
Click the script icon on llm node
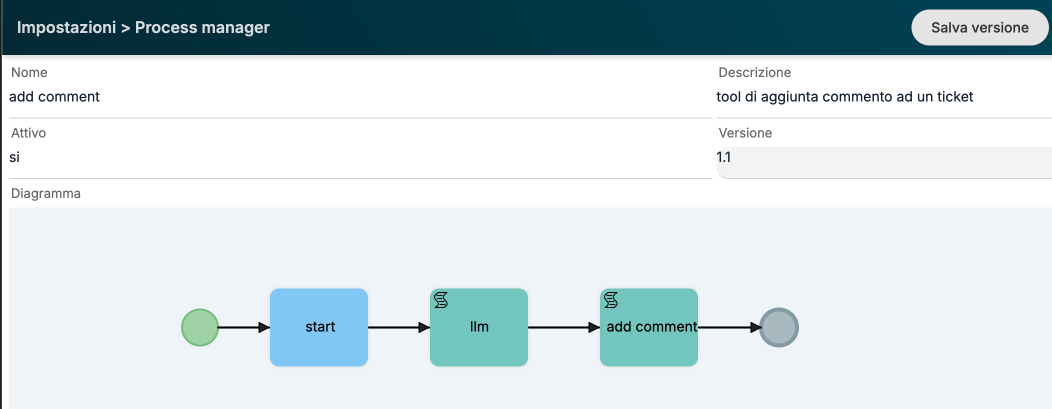click(x=441, y=300)
